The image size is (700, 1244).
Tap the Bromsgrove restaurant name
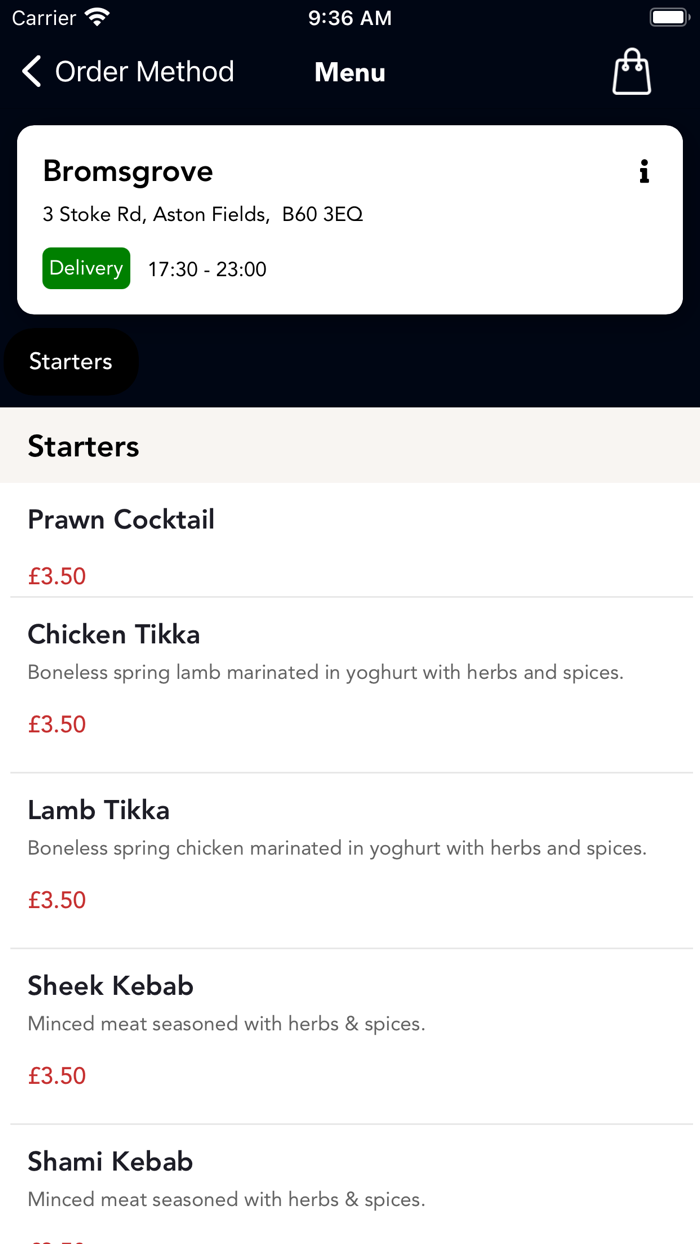click(x=128, y=171)
